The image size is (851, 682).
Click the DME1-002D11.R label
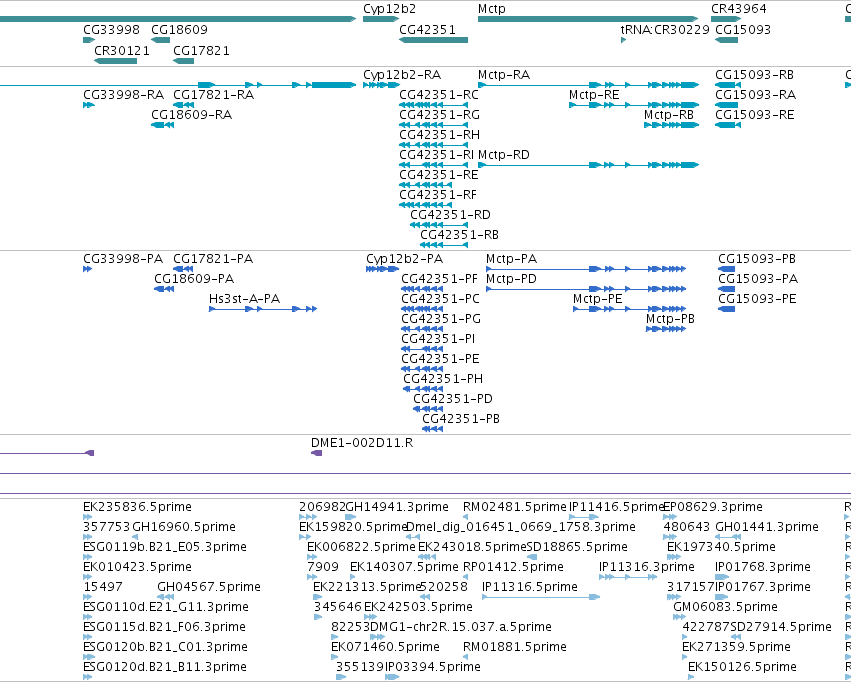coord(362,443)
